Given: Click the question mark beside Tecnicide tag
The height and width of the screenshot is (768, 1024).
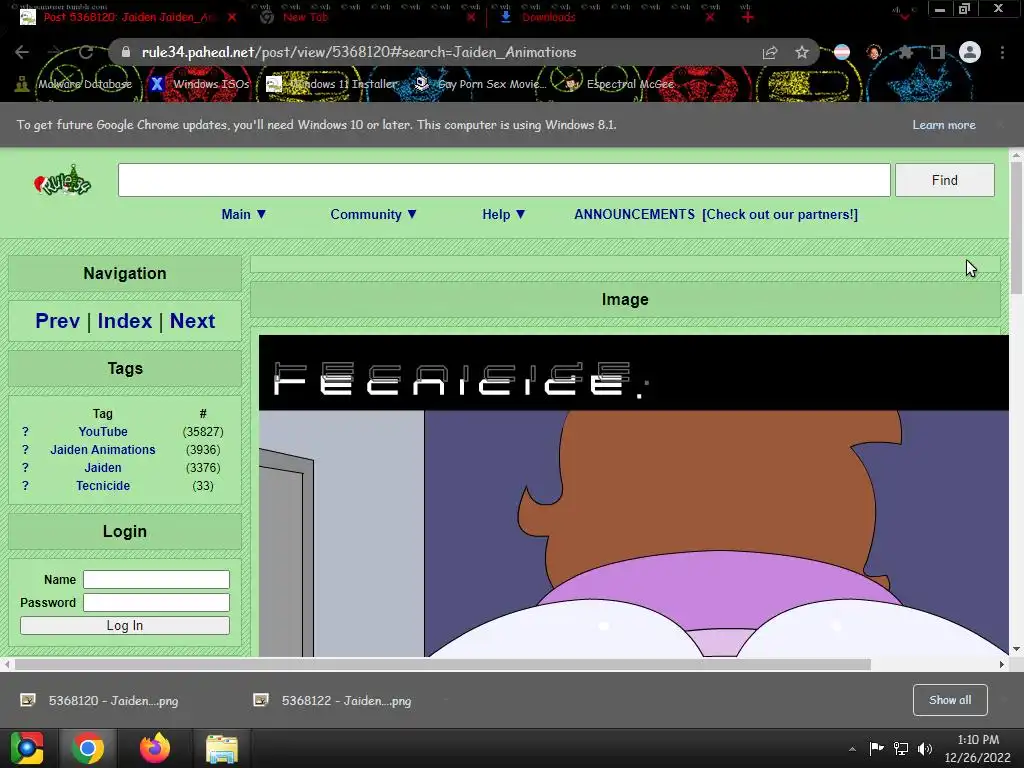Looking at the screenshot, I should point(25,486).
